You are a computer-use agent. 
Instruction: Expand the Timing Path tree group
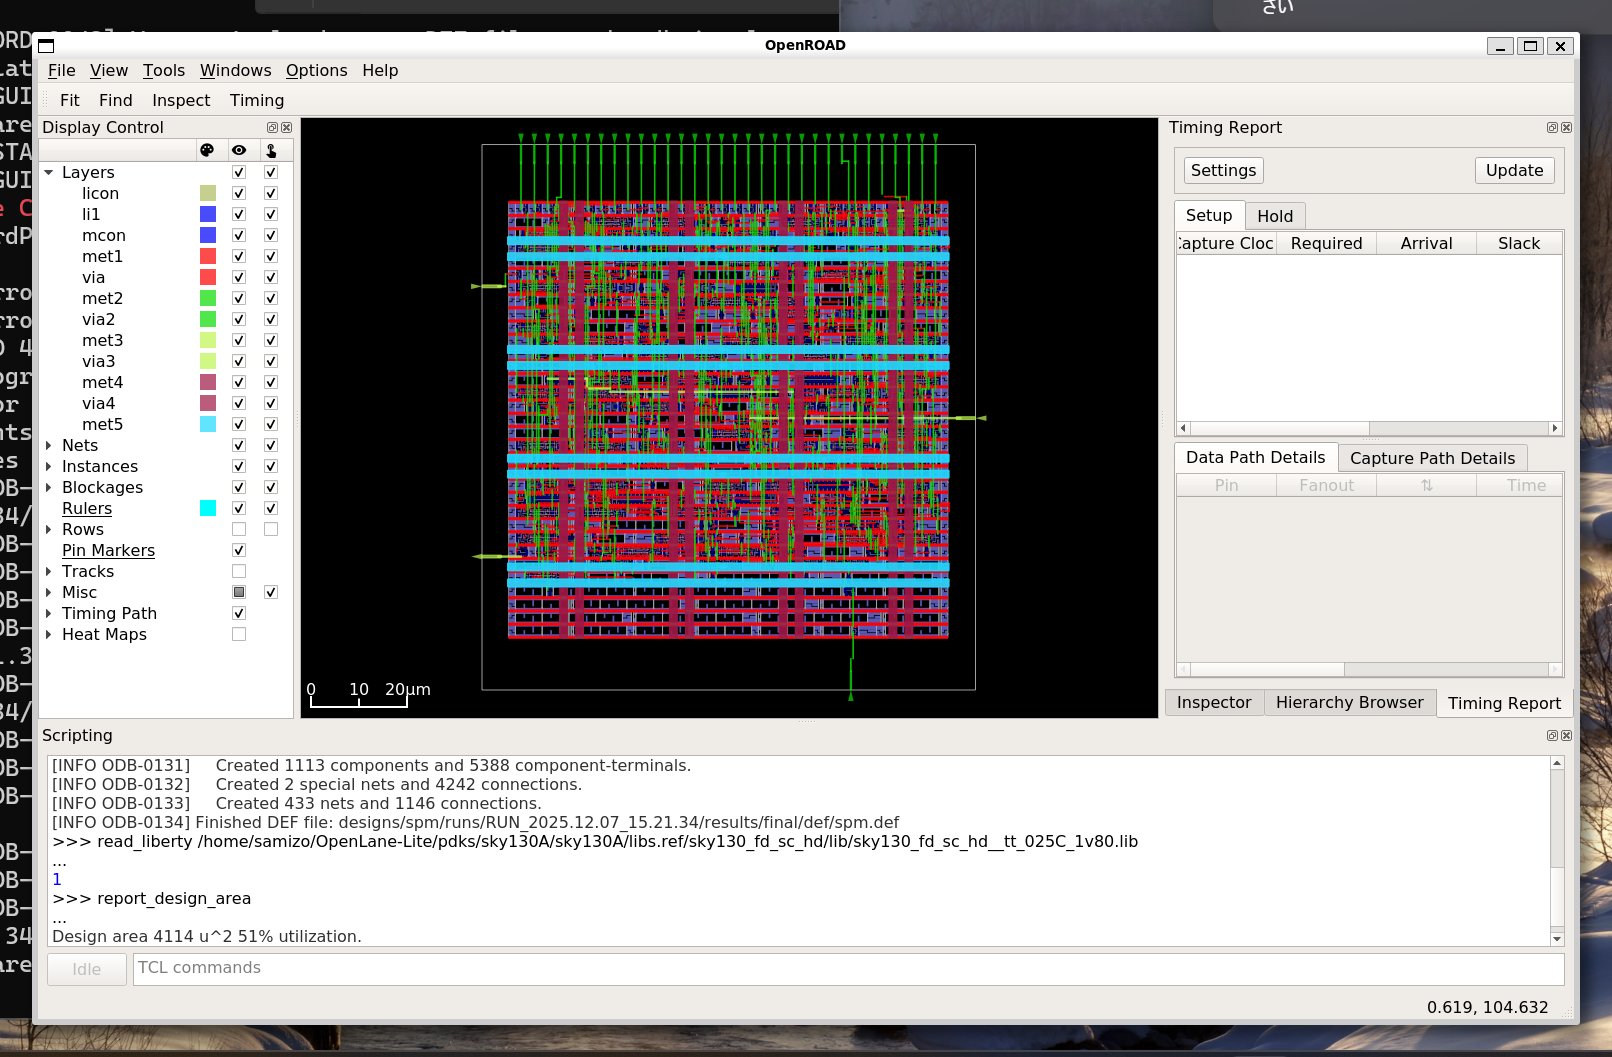[49, 614]
